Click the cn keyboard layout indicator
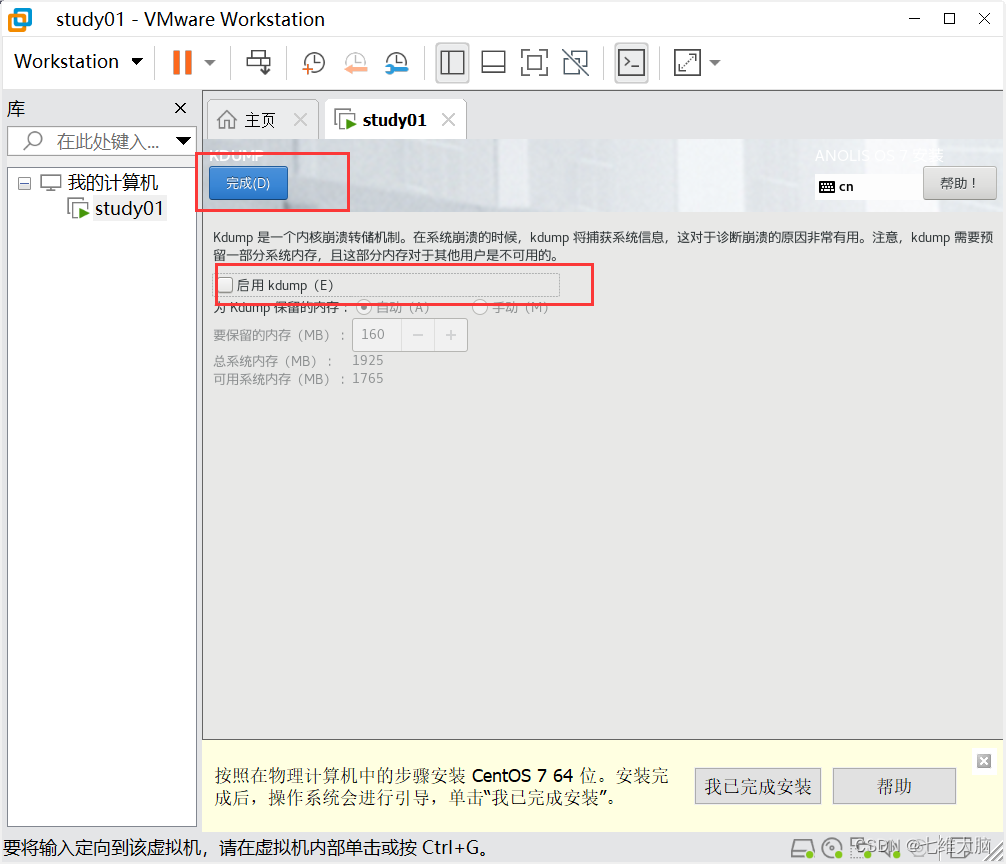Image resolution: width=1006 pixels, height=864 pixels. (836, 187)
